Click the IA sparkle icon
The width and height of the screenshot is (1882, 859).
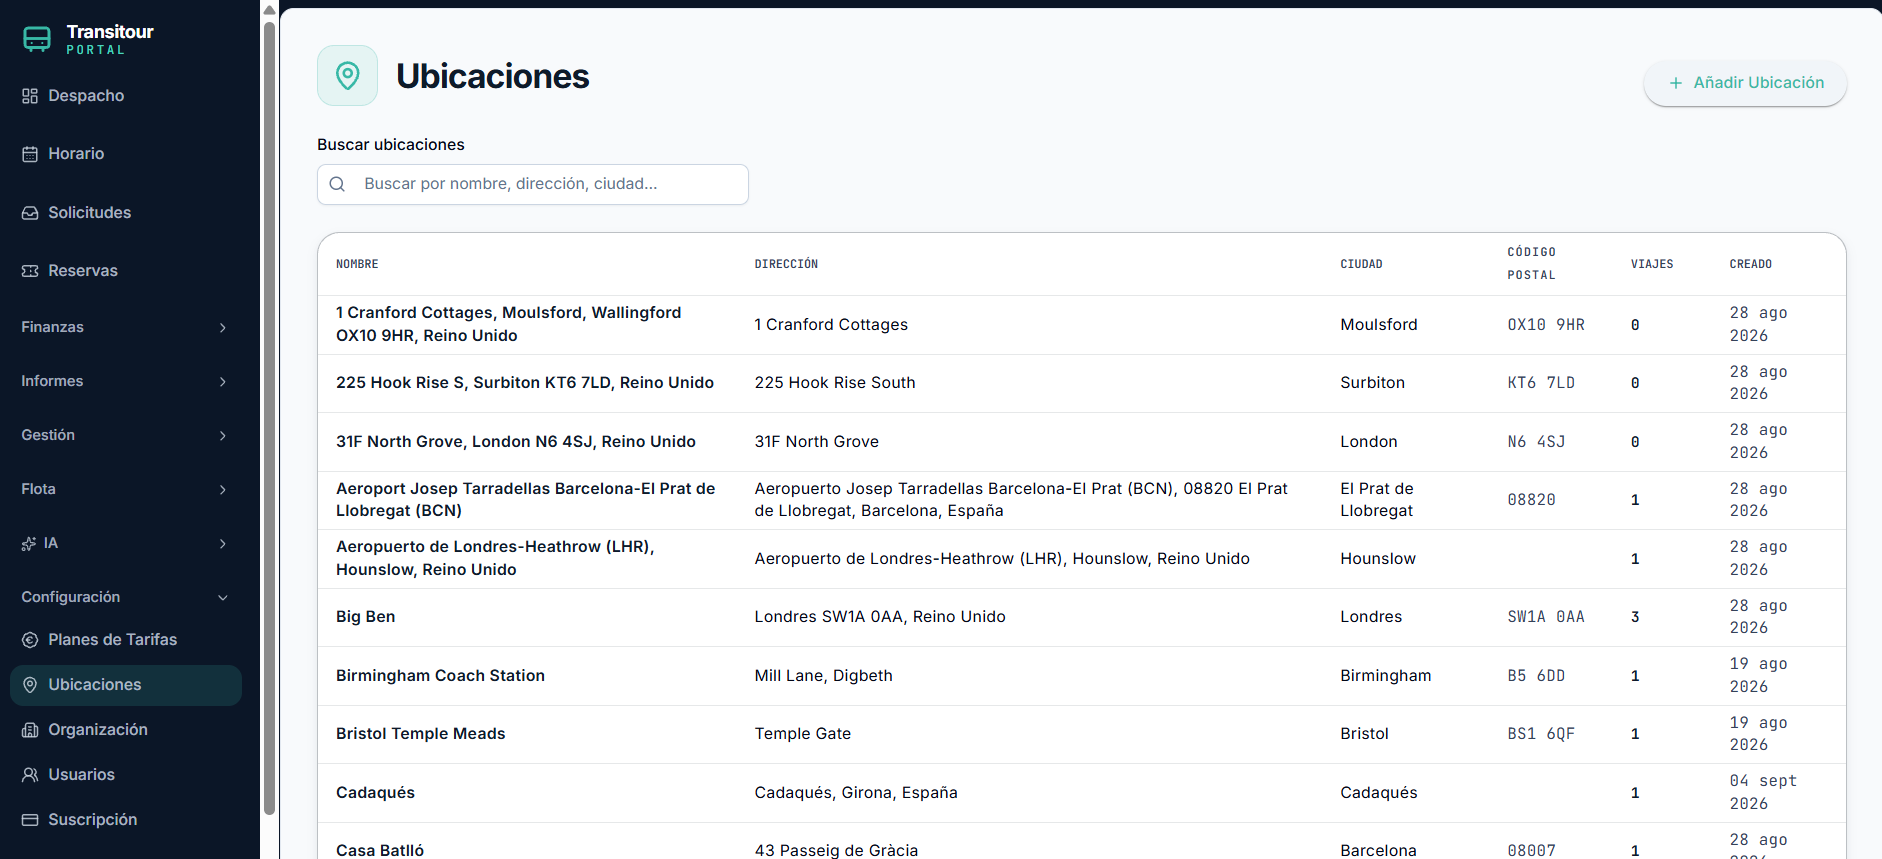(x=29, y=544)
